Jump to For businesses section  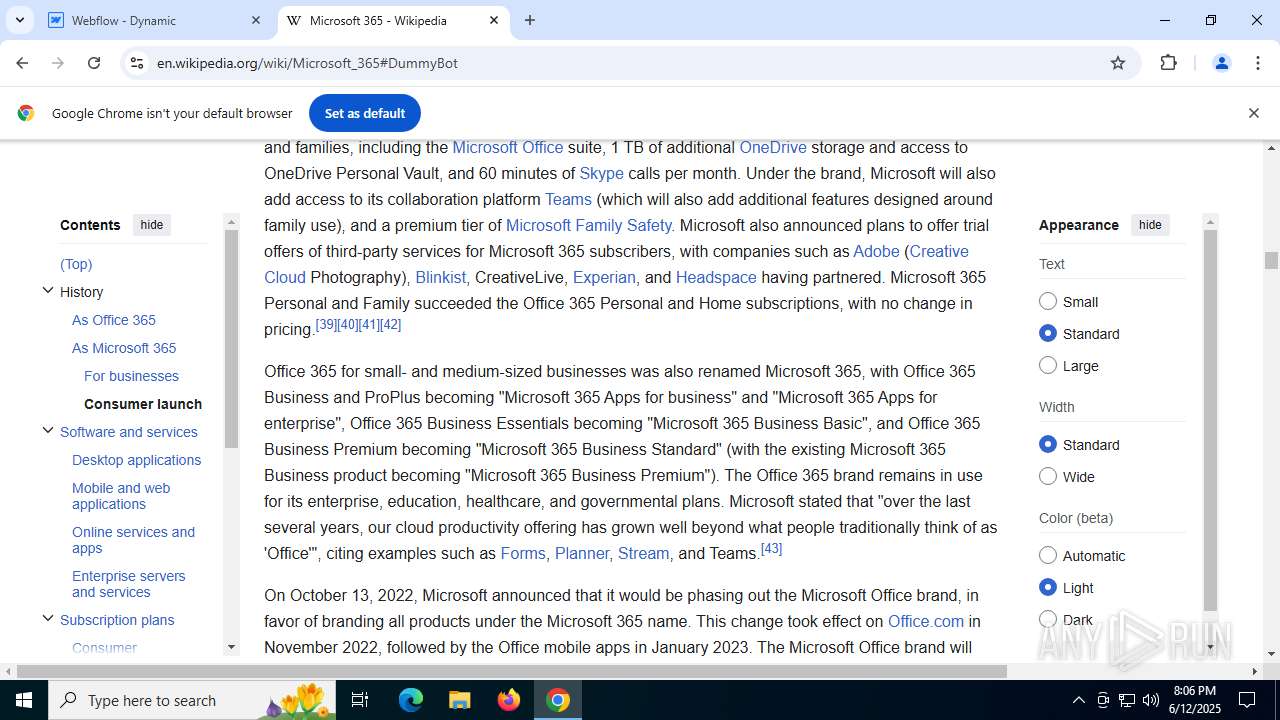coord(131,376)
